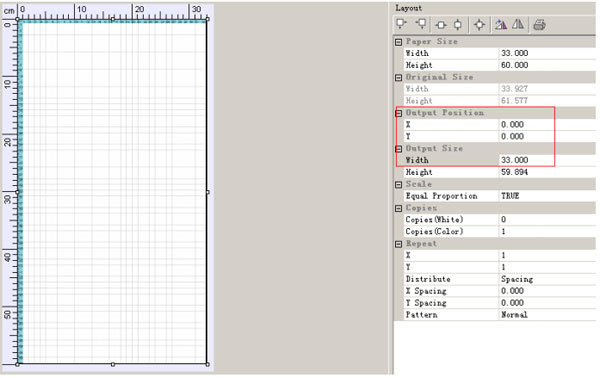Click the center on page crosshair icon
600x378 pixels.
(x=479, y=25)
